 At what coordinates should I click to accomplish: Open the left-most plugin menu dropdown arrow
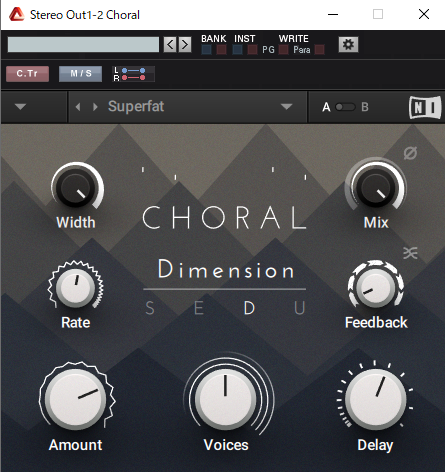point(20,107)
